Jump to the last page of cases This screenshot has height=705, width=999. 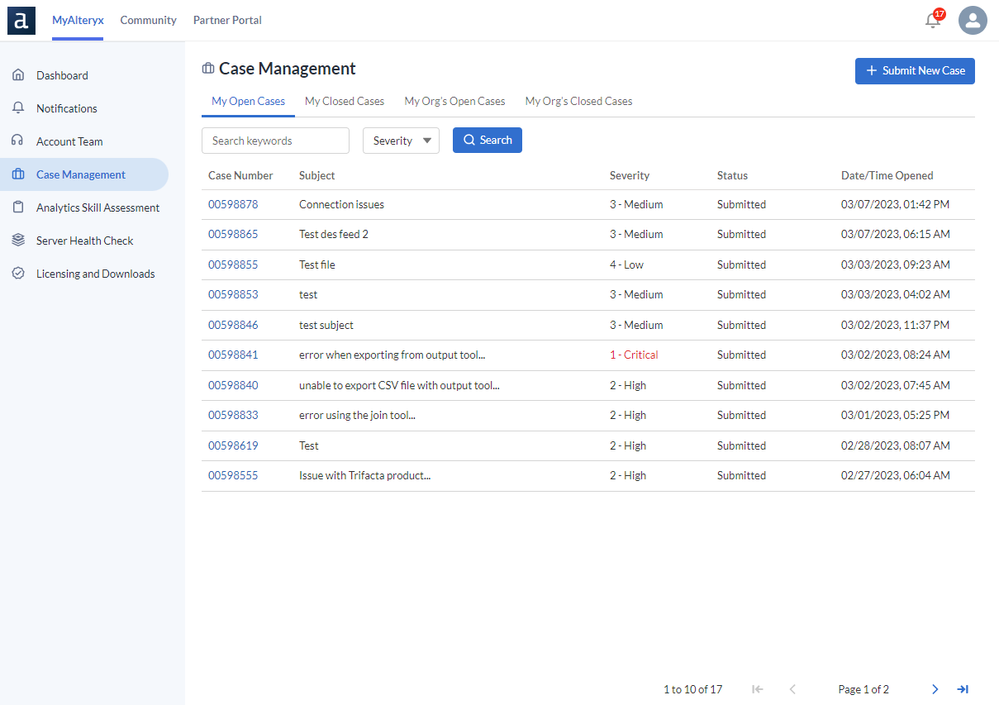point(963,689)
